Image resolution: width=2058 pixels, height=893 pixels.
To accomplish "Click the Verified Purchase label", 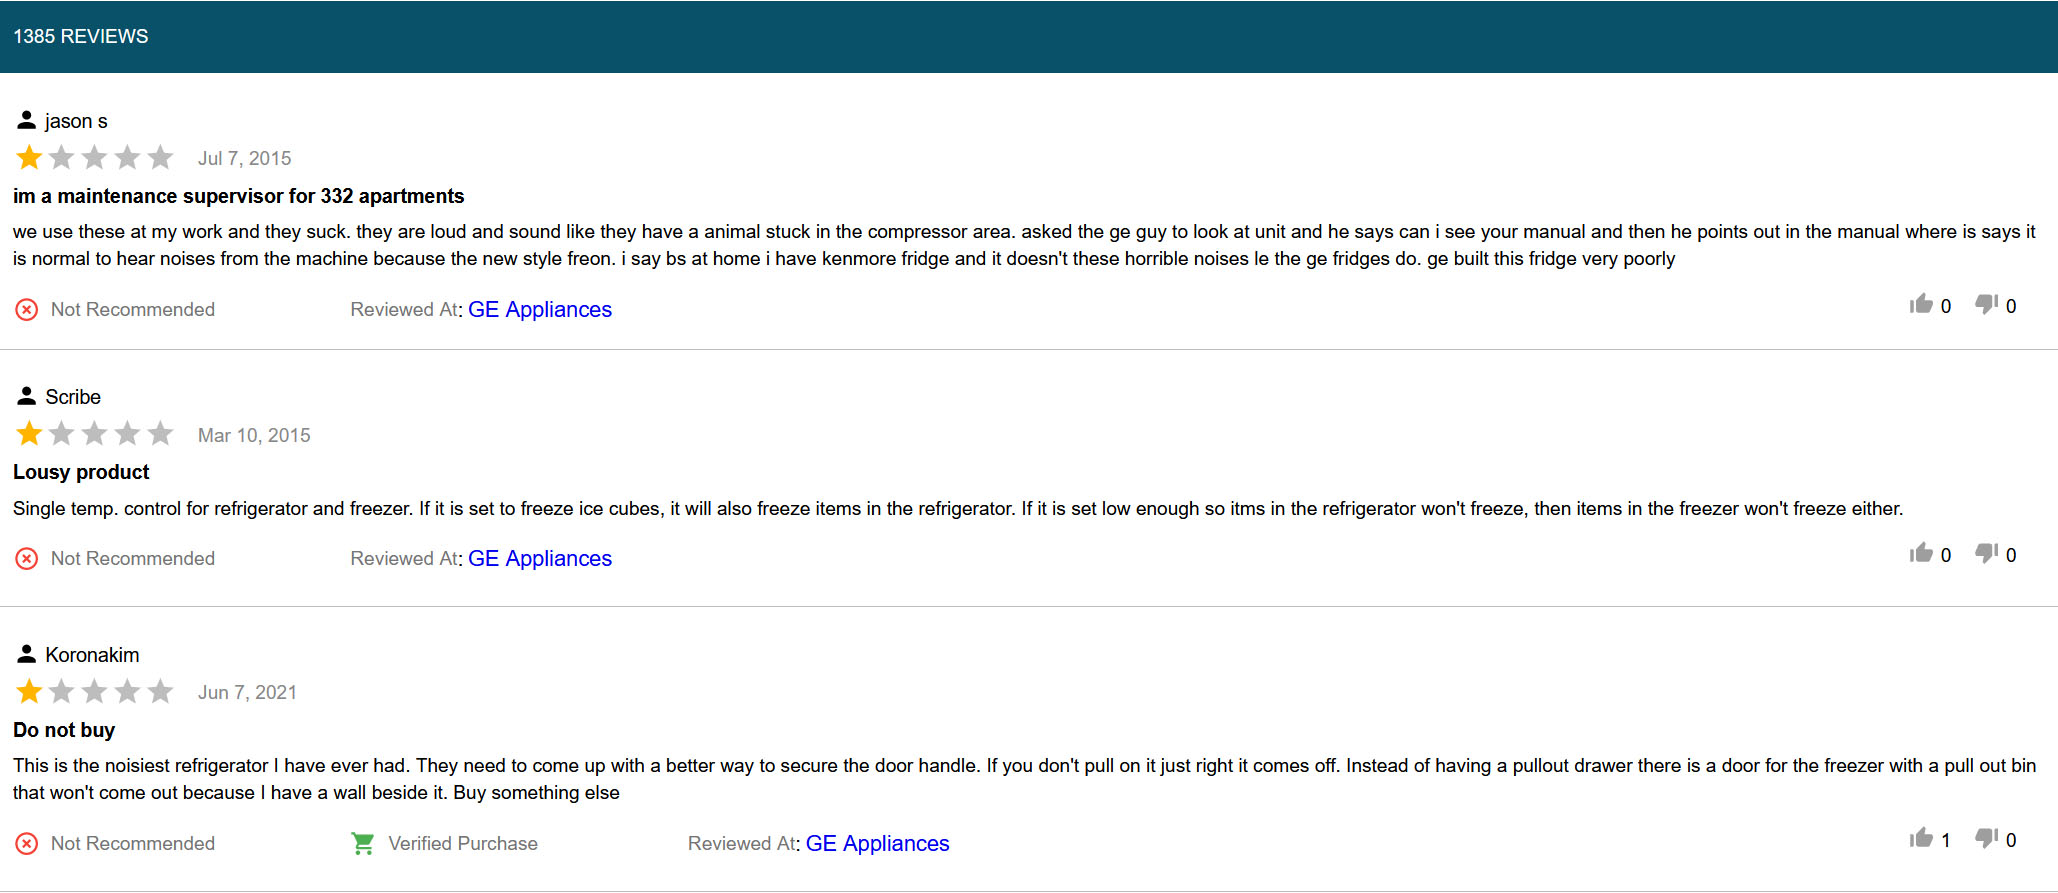I will (463, 844).
